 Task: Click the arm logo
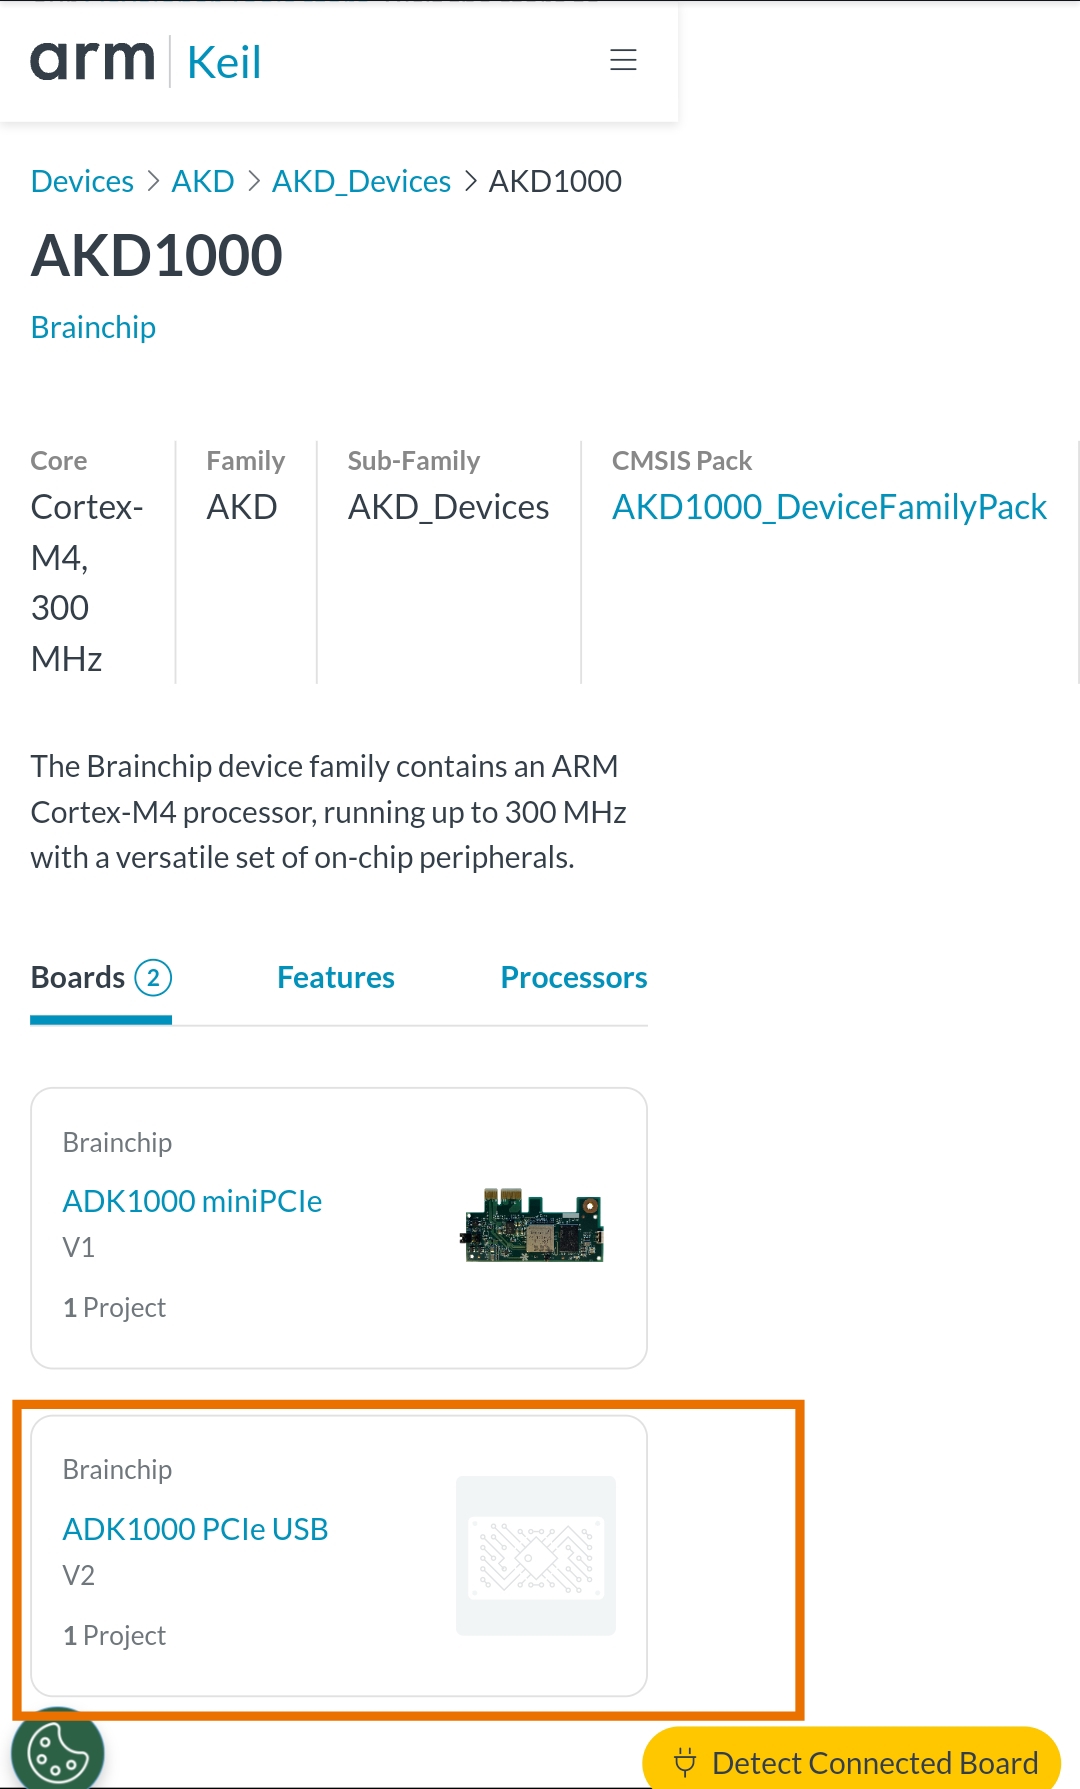(92, 61)
